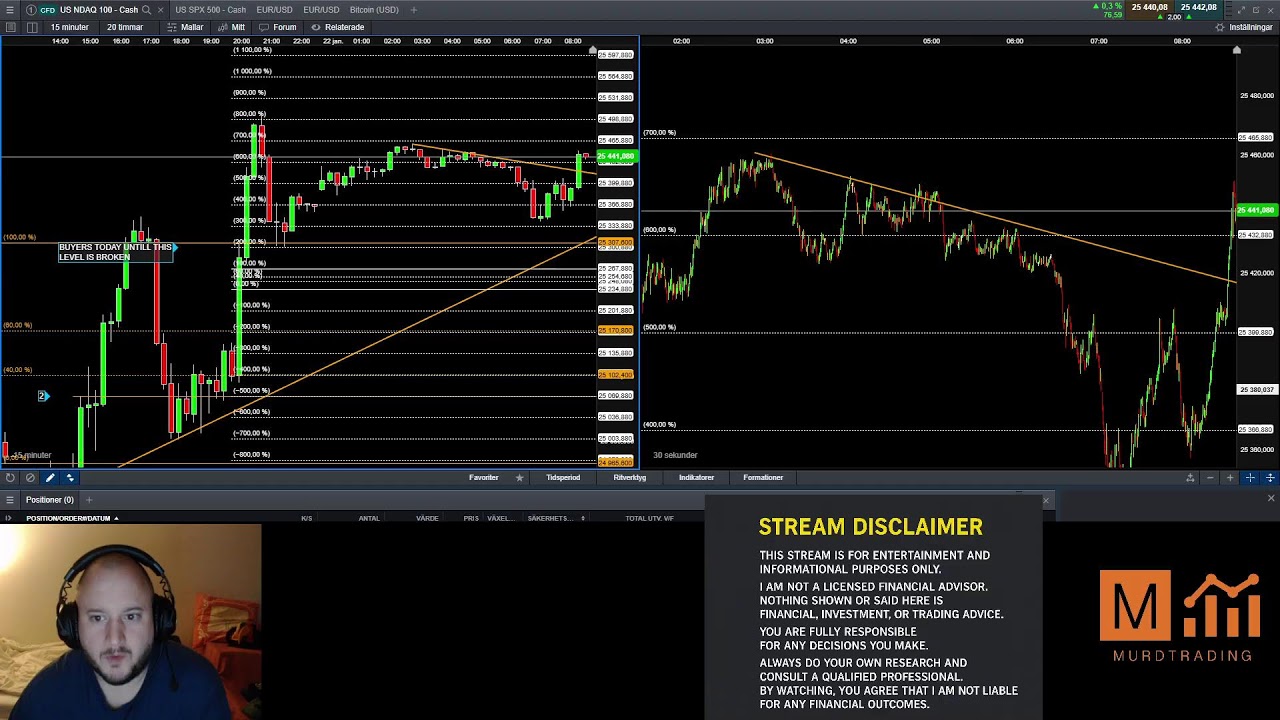1280x720 pixels.
Task: Sort by TOTAL UTV. V/F column
Action: (649, 518)
